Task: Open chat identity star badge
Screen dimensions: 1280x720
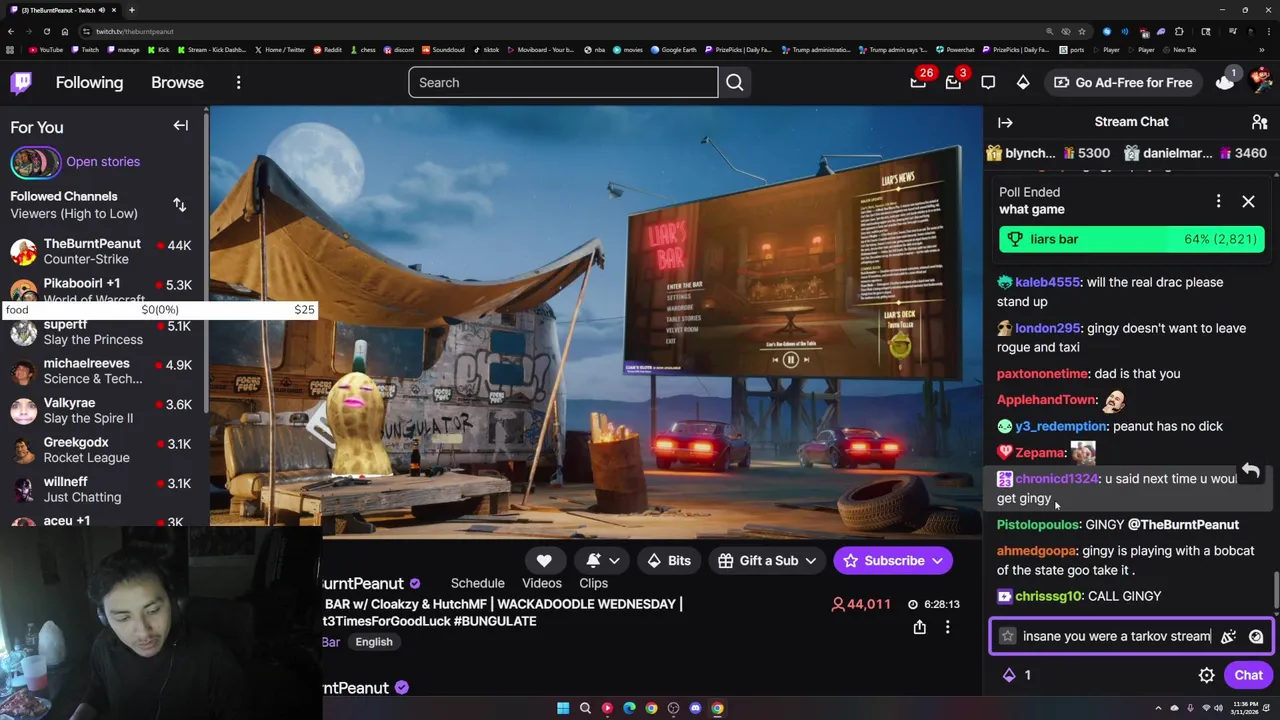Action: pyautogui.click(x=1007, y=636)
